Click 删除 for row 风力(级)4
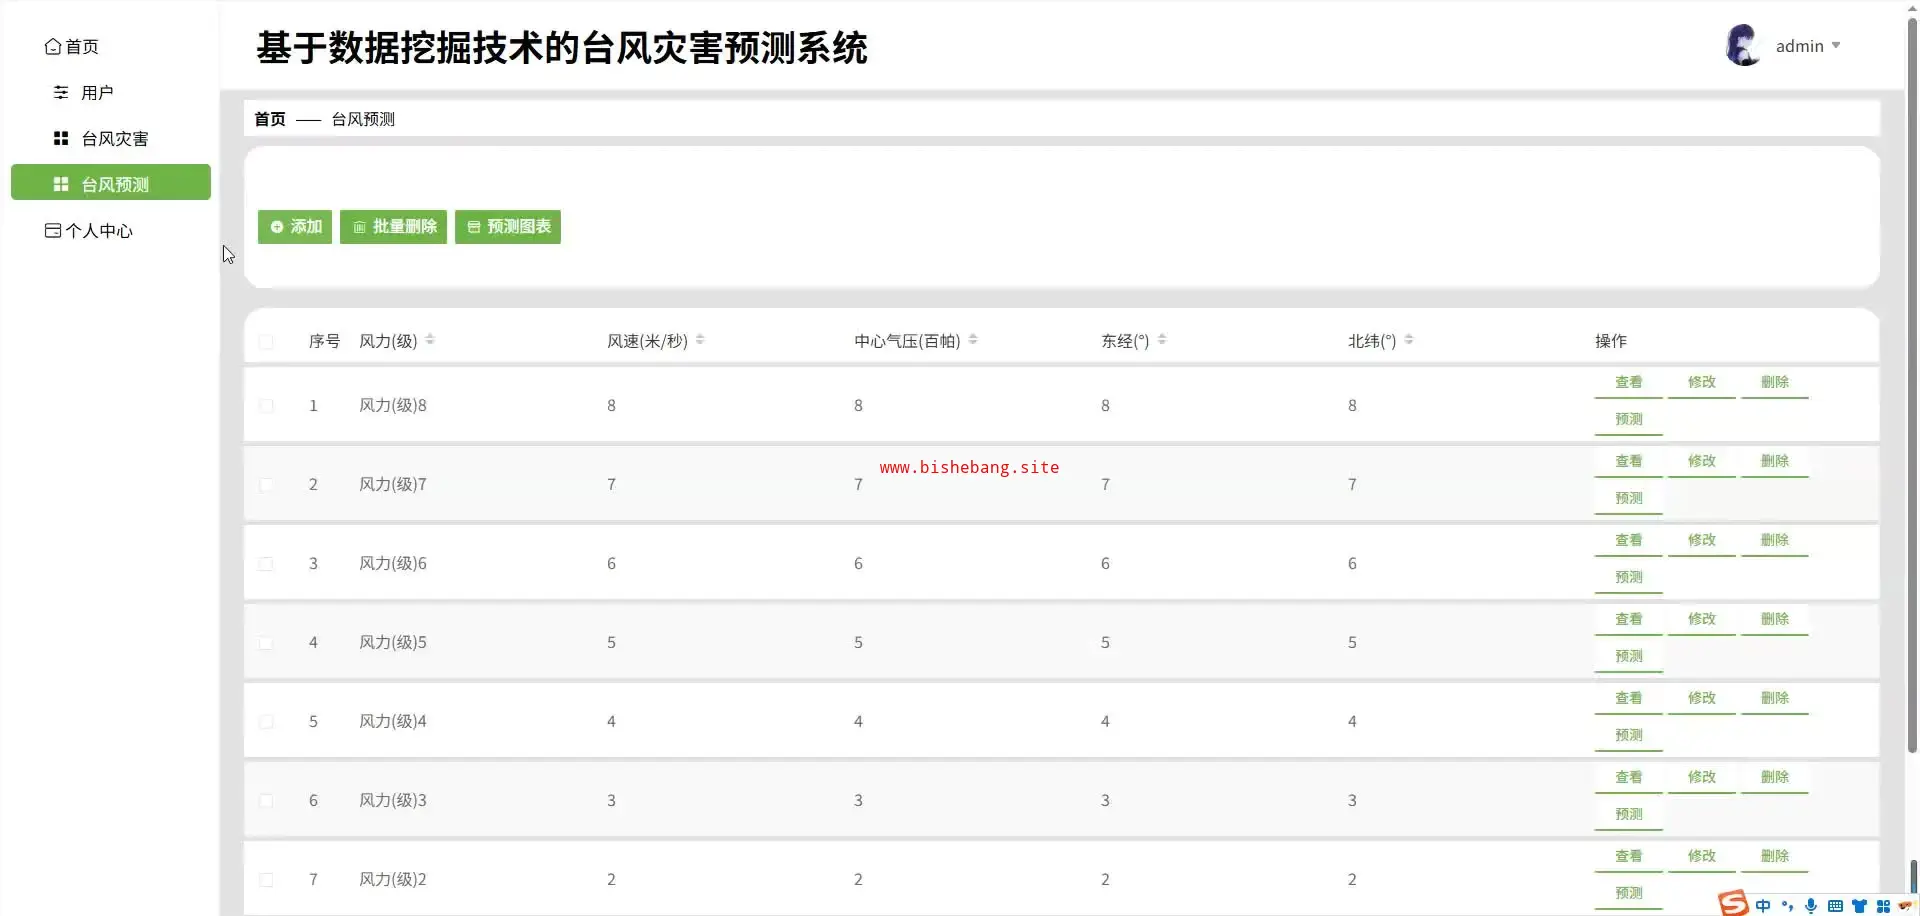 coord(1775,699)
